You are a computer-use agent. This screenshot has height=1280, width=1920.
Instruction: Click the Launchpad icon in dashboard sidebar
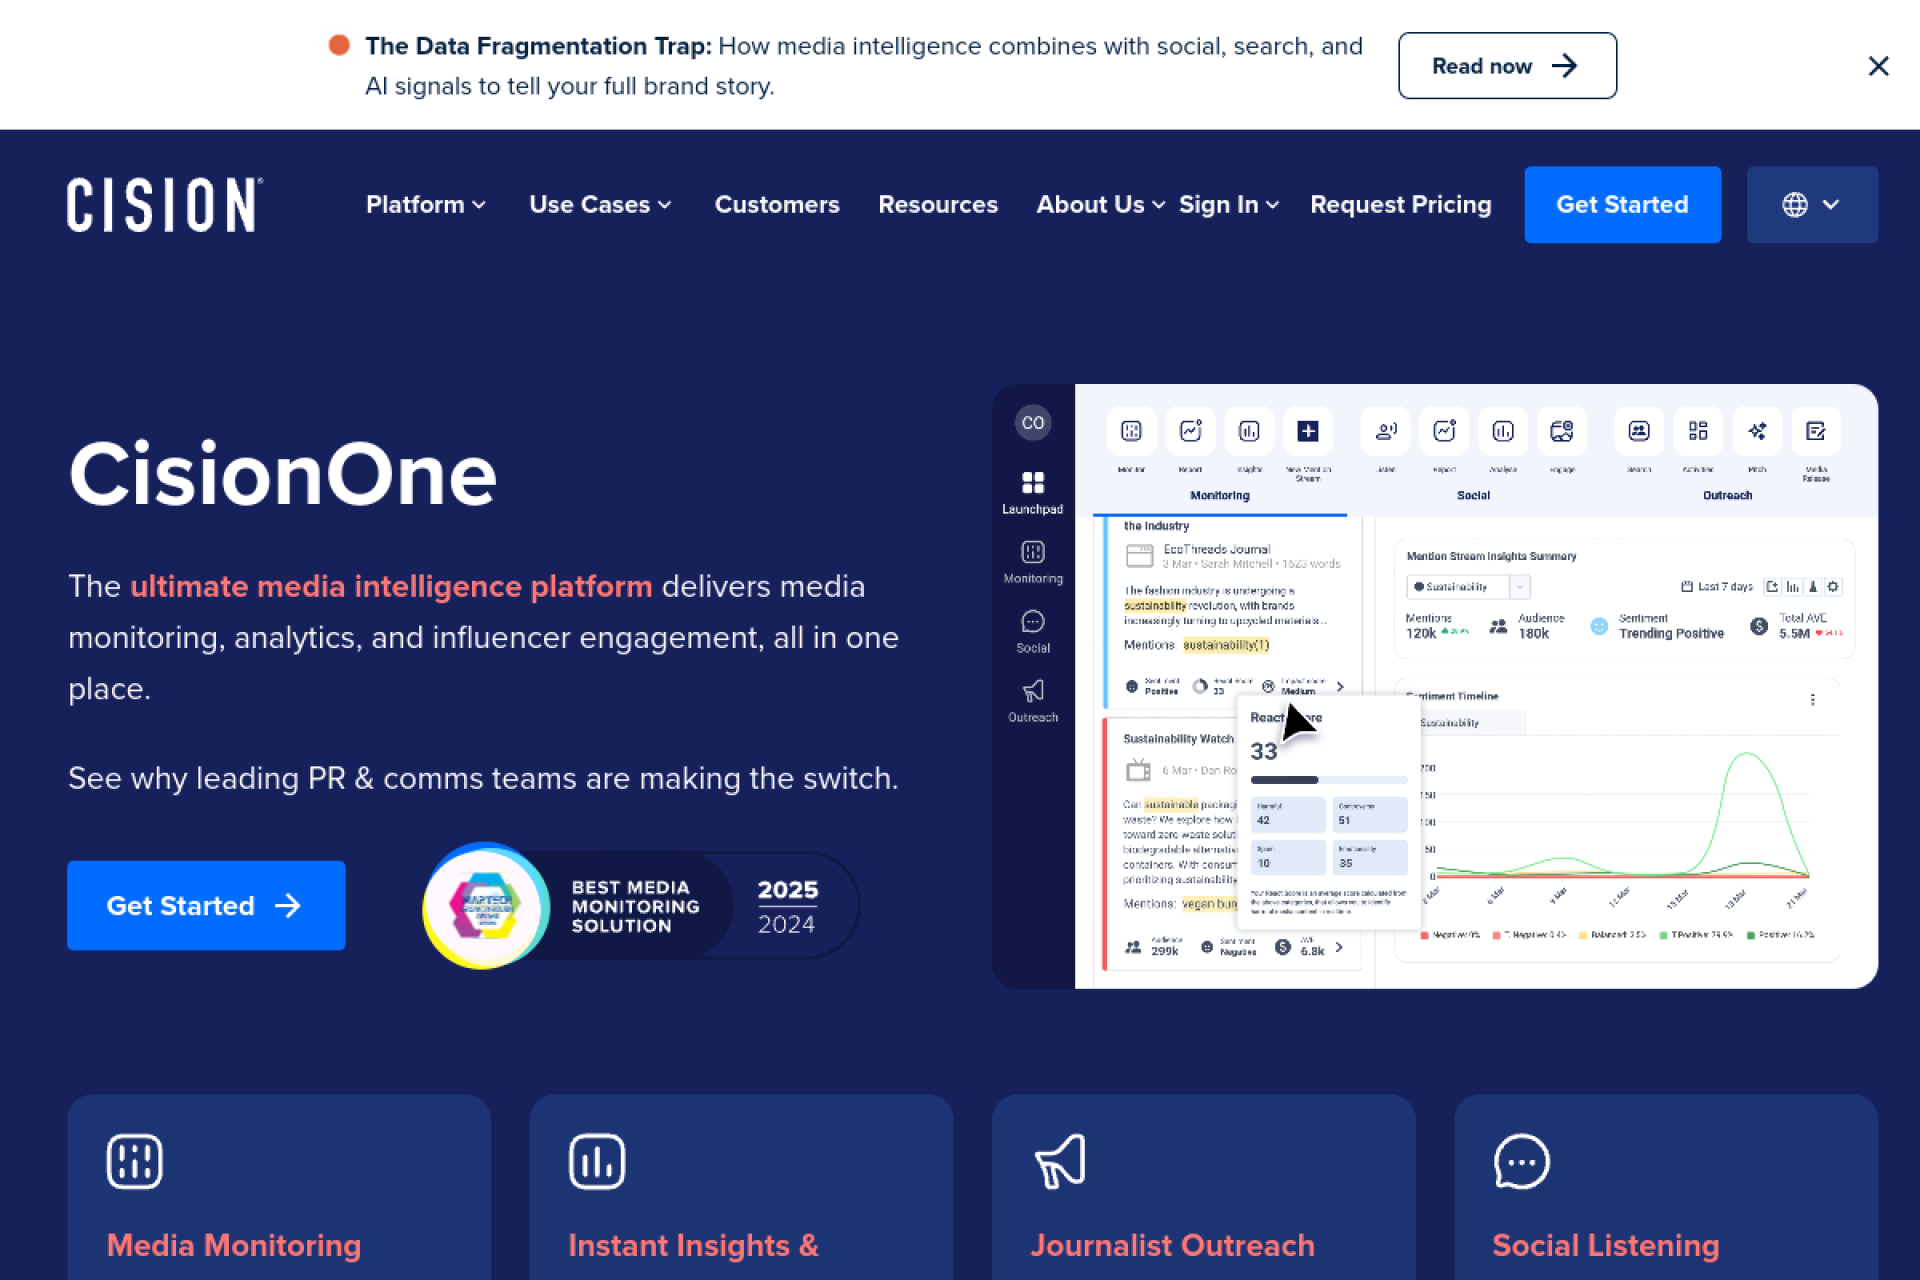pyautogui.click(x=1033, y=483)
